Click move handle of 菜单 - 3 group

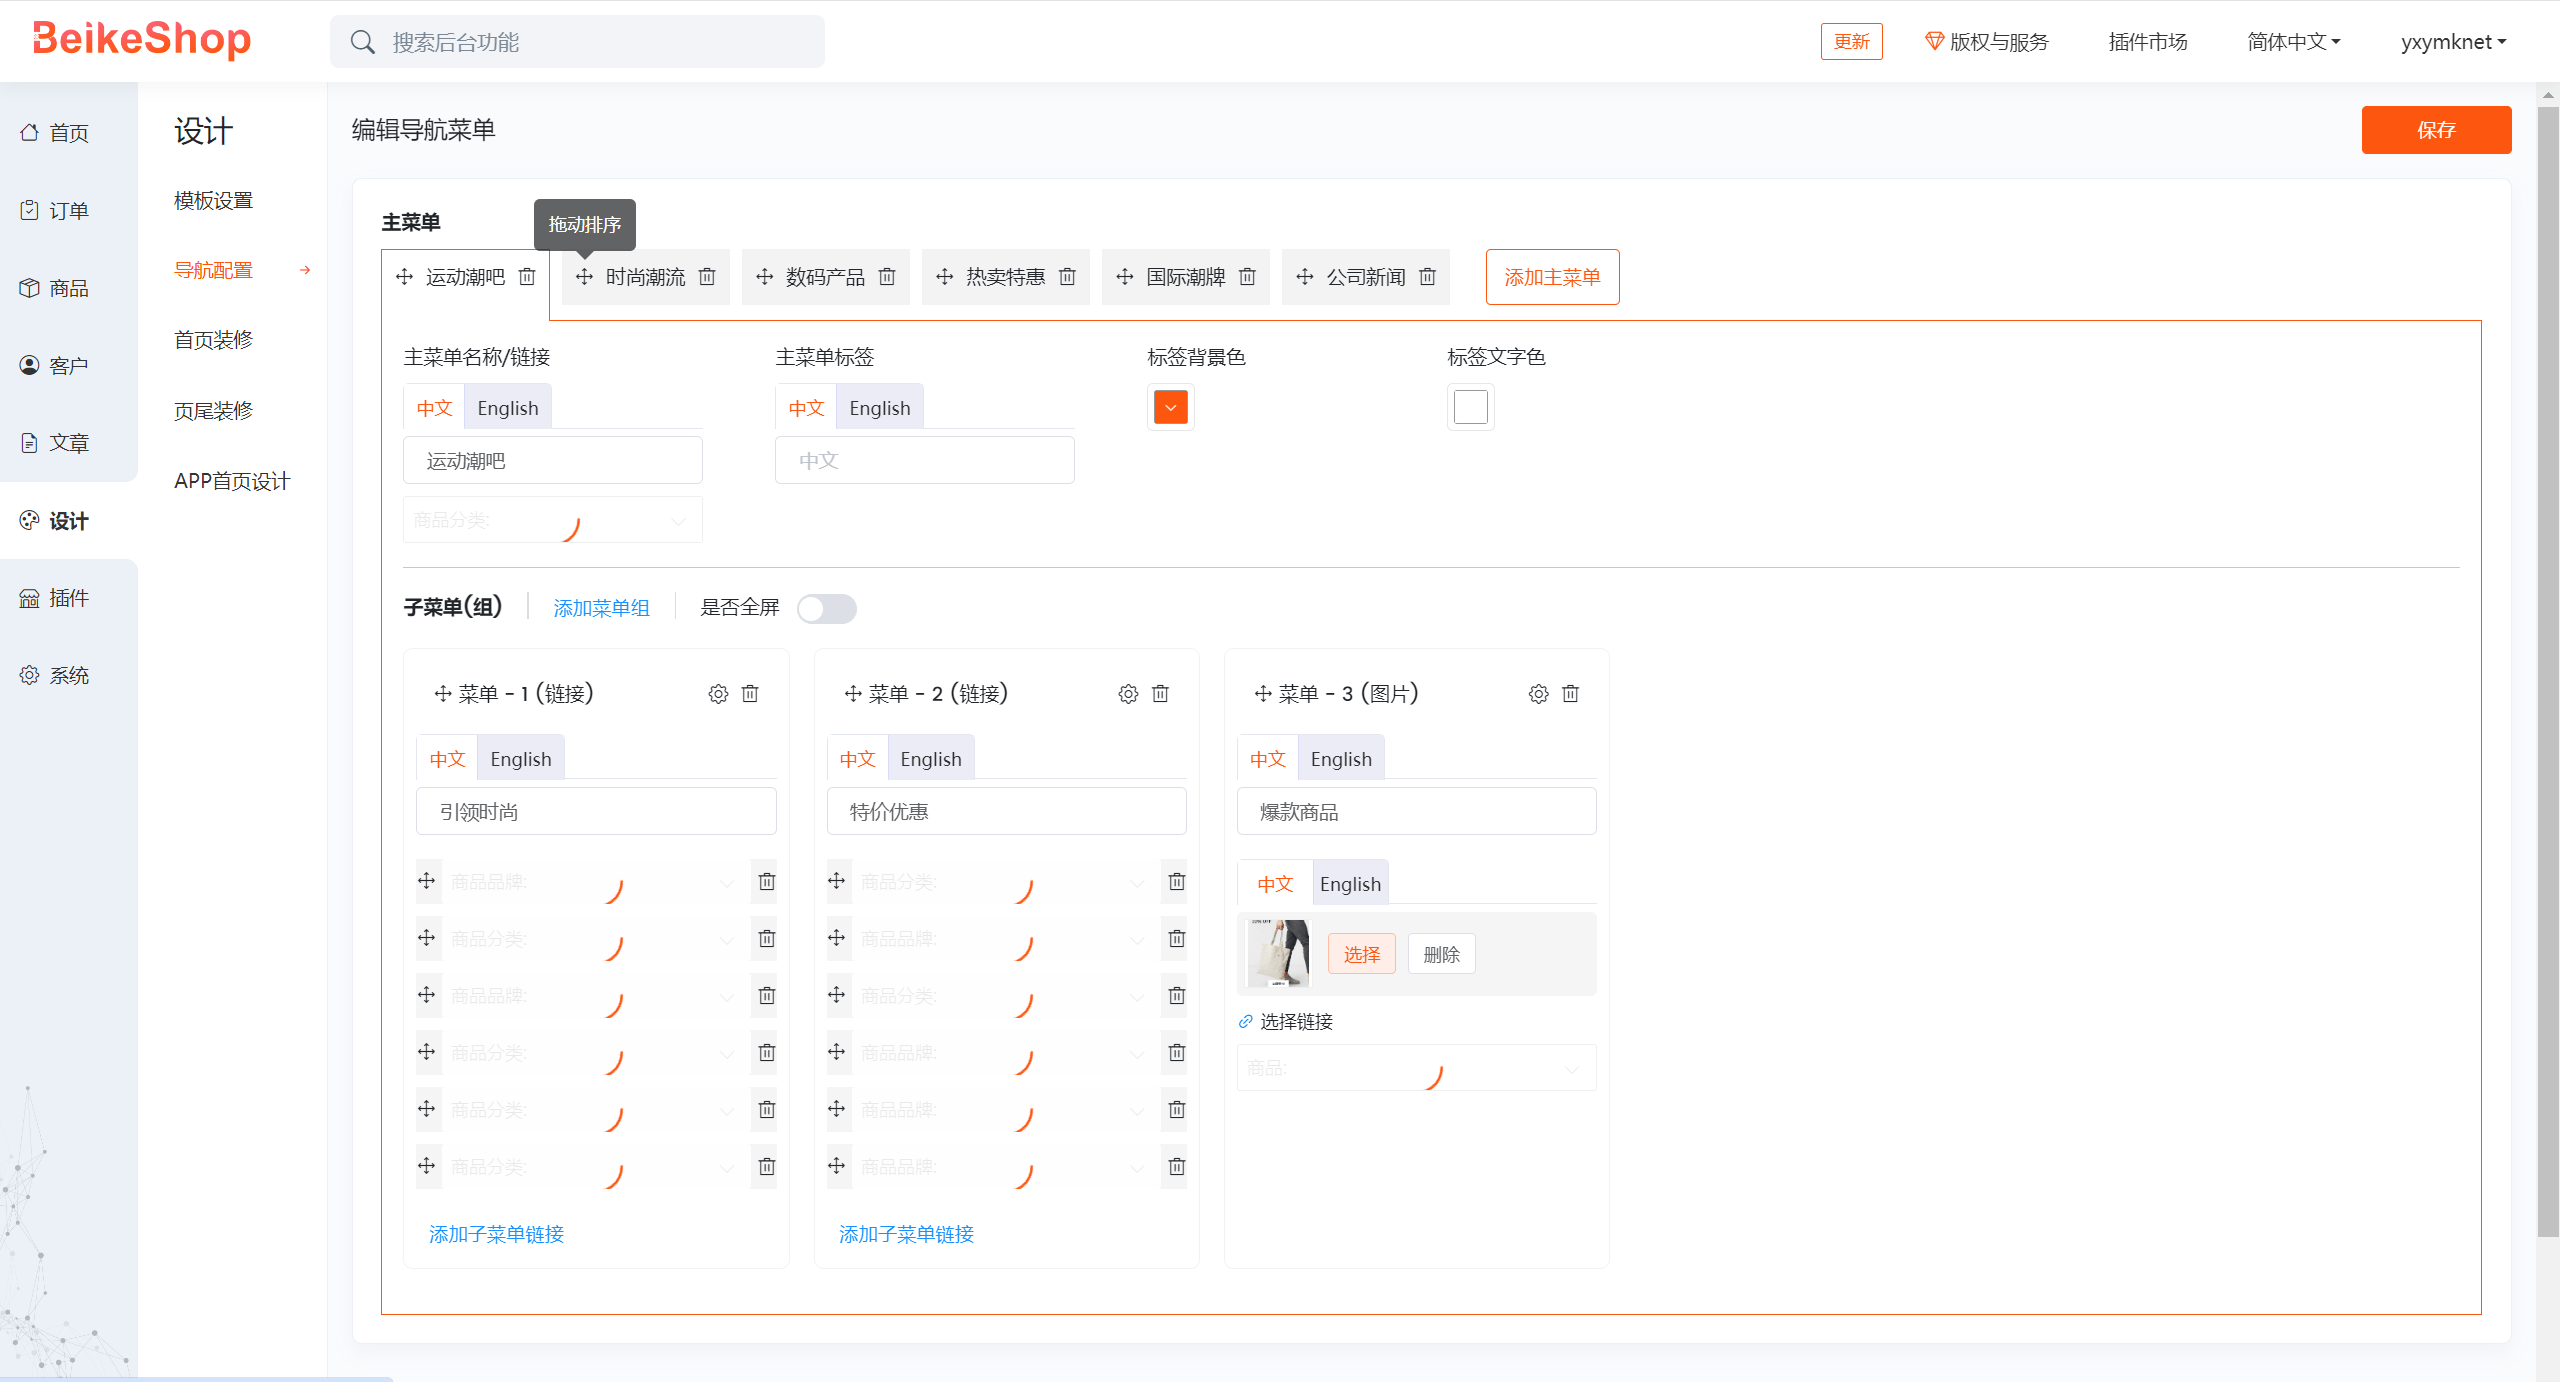[x=1263, y=694]
